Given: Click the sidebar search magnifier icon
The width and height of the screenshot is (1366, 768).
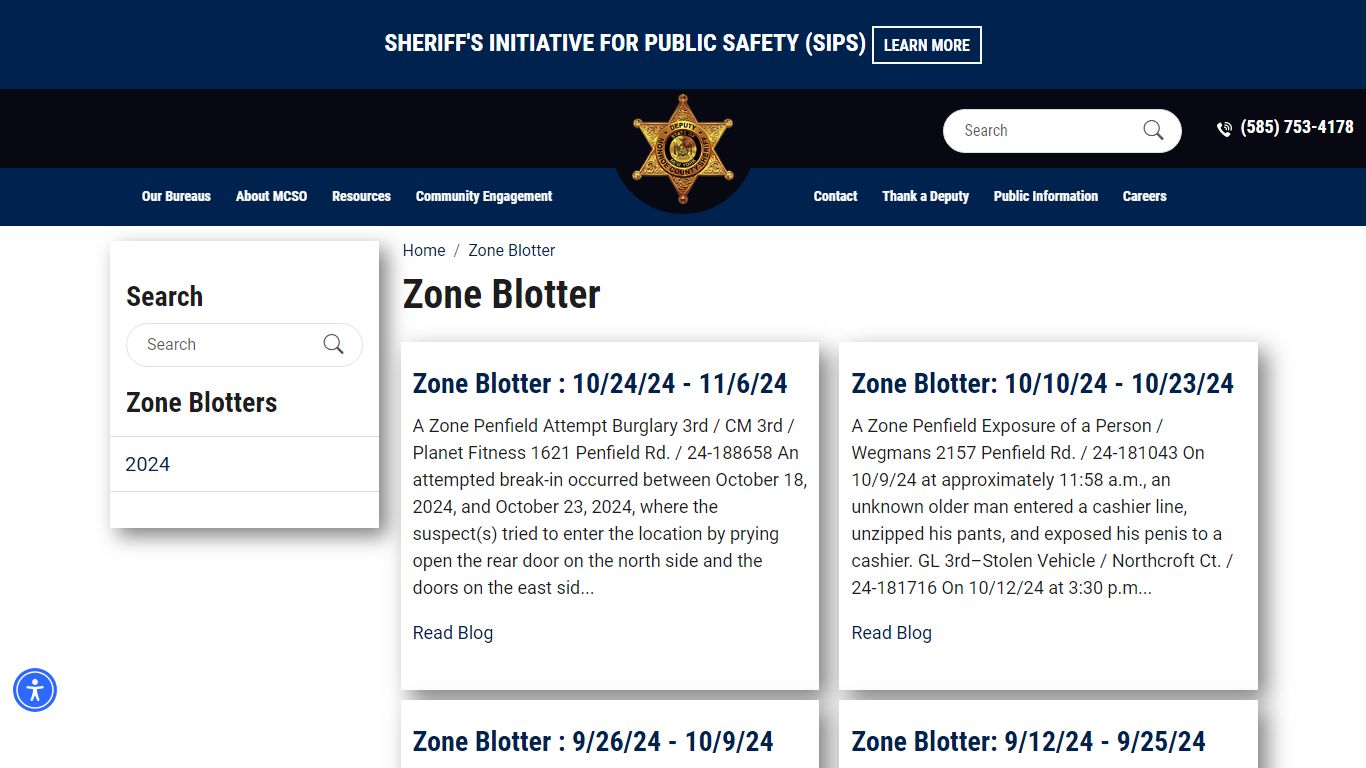Looking at the screenshot, I should pos(333,344).
